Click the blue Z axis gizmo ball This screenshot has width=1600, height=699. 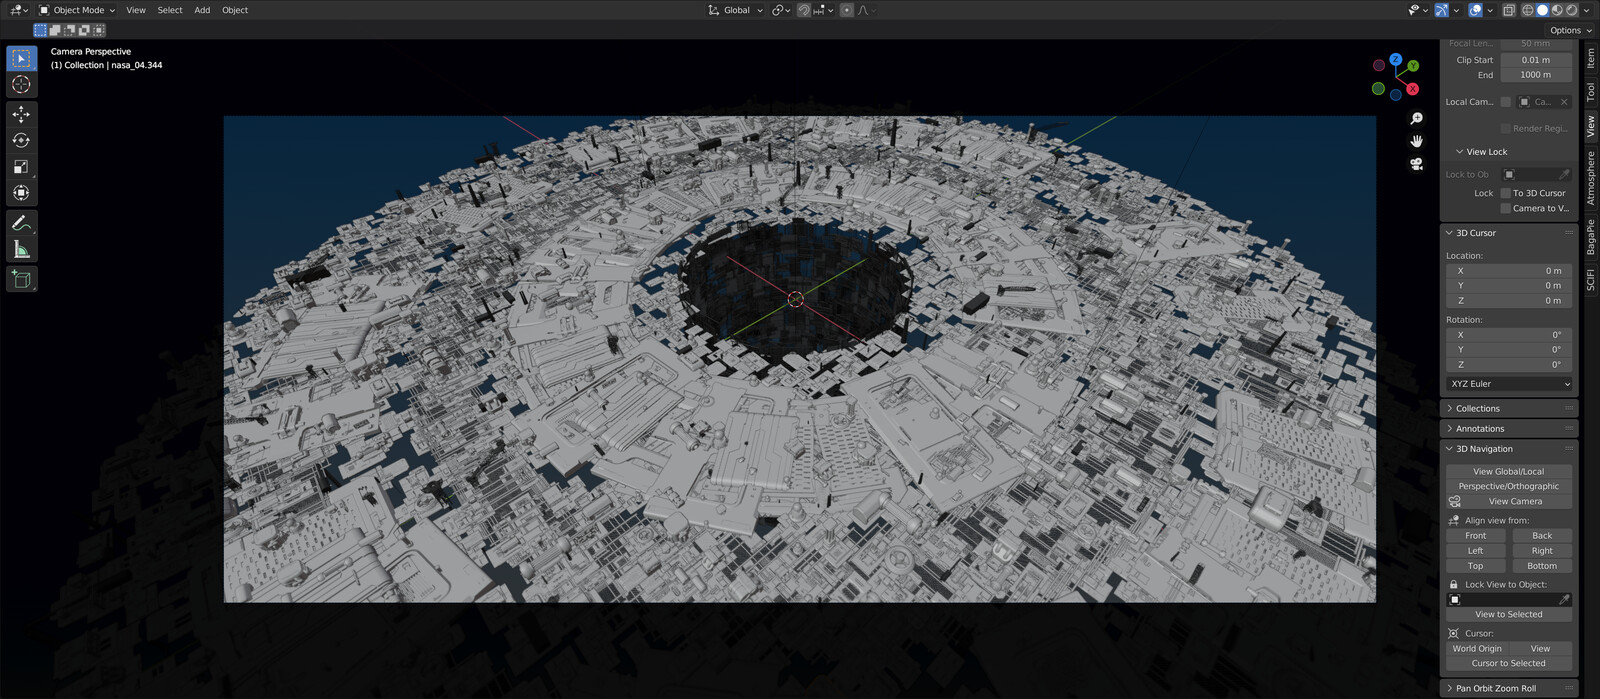coord(1396,60)
